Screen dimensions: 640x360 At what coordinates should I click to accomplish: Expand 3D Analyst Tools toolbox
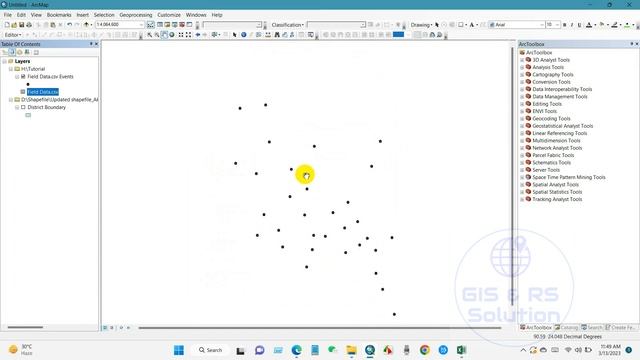coord(522,60)
